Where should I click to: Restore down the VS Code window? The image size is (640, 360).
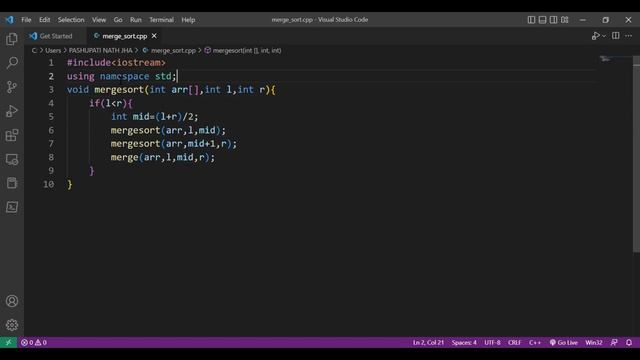(x=606, y=20)
